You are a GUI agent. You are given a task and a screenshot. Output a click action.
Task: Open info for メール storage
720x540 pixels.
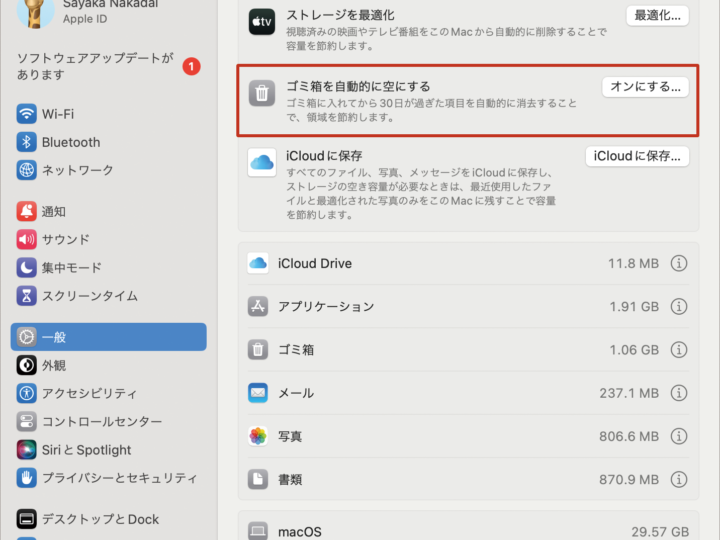coord(679,393)
